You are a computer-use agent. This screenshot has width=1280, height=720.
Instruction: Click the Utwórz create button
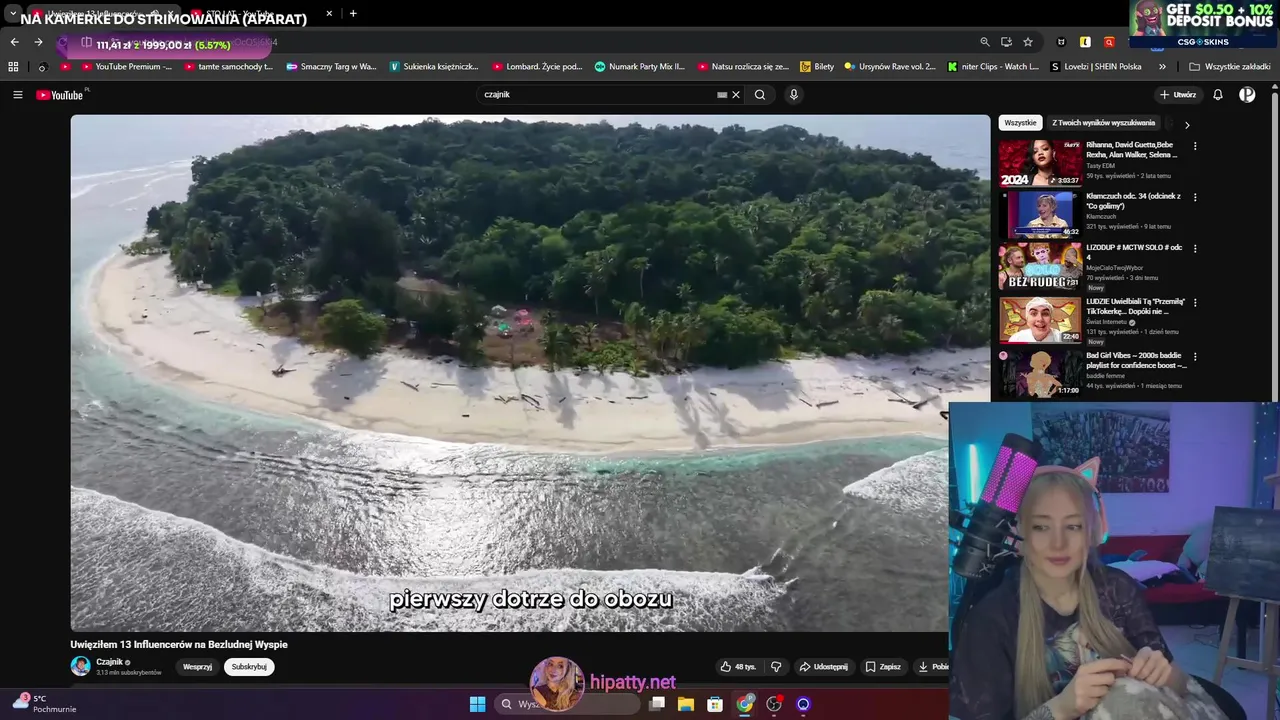coord(1178,95)
